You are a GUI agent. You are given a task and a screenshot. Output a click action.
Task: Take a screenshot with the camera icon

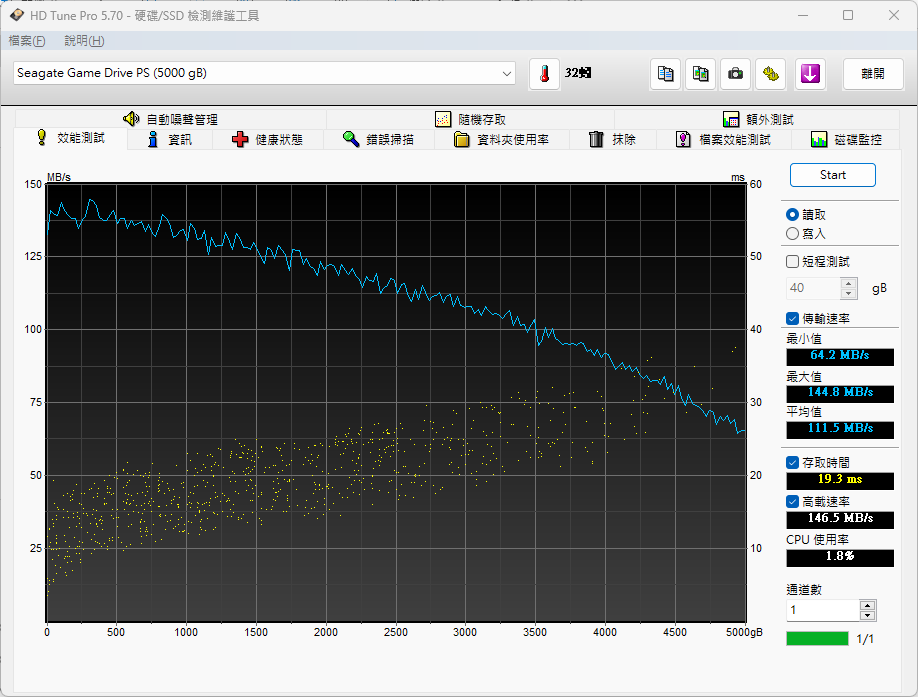point(735,74)
